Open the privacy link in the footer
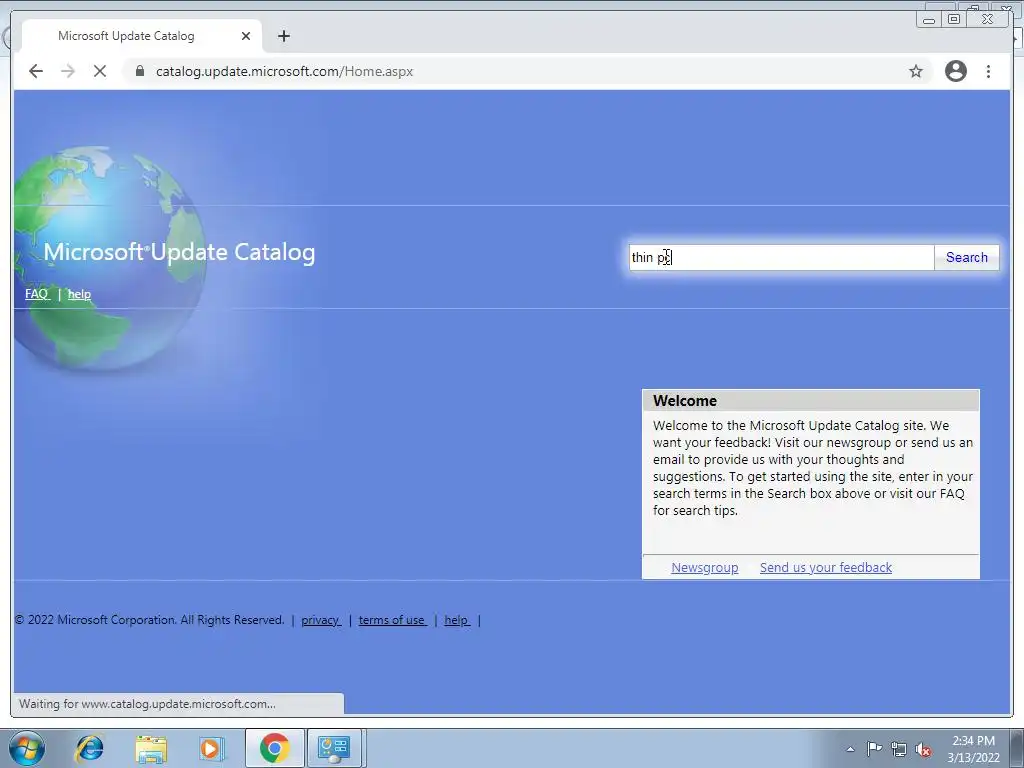The height and width of the screenshot is (768, 1024). pyautogui.click(x=321, y=620)
